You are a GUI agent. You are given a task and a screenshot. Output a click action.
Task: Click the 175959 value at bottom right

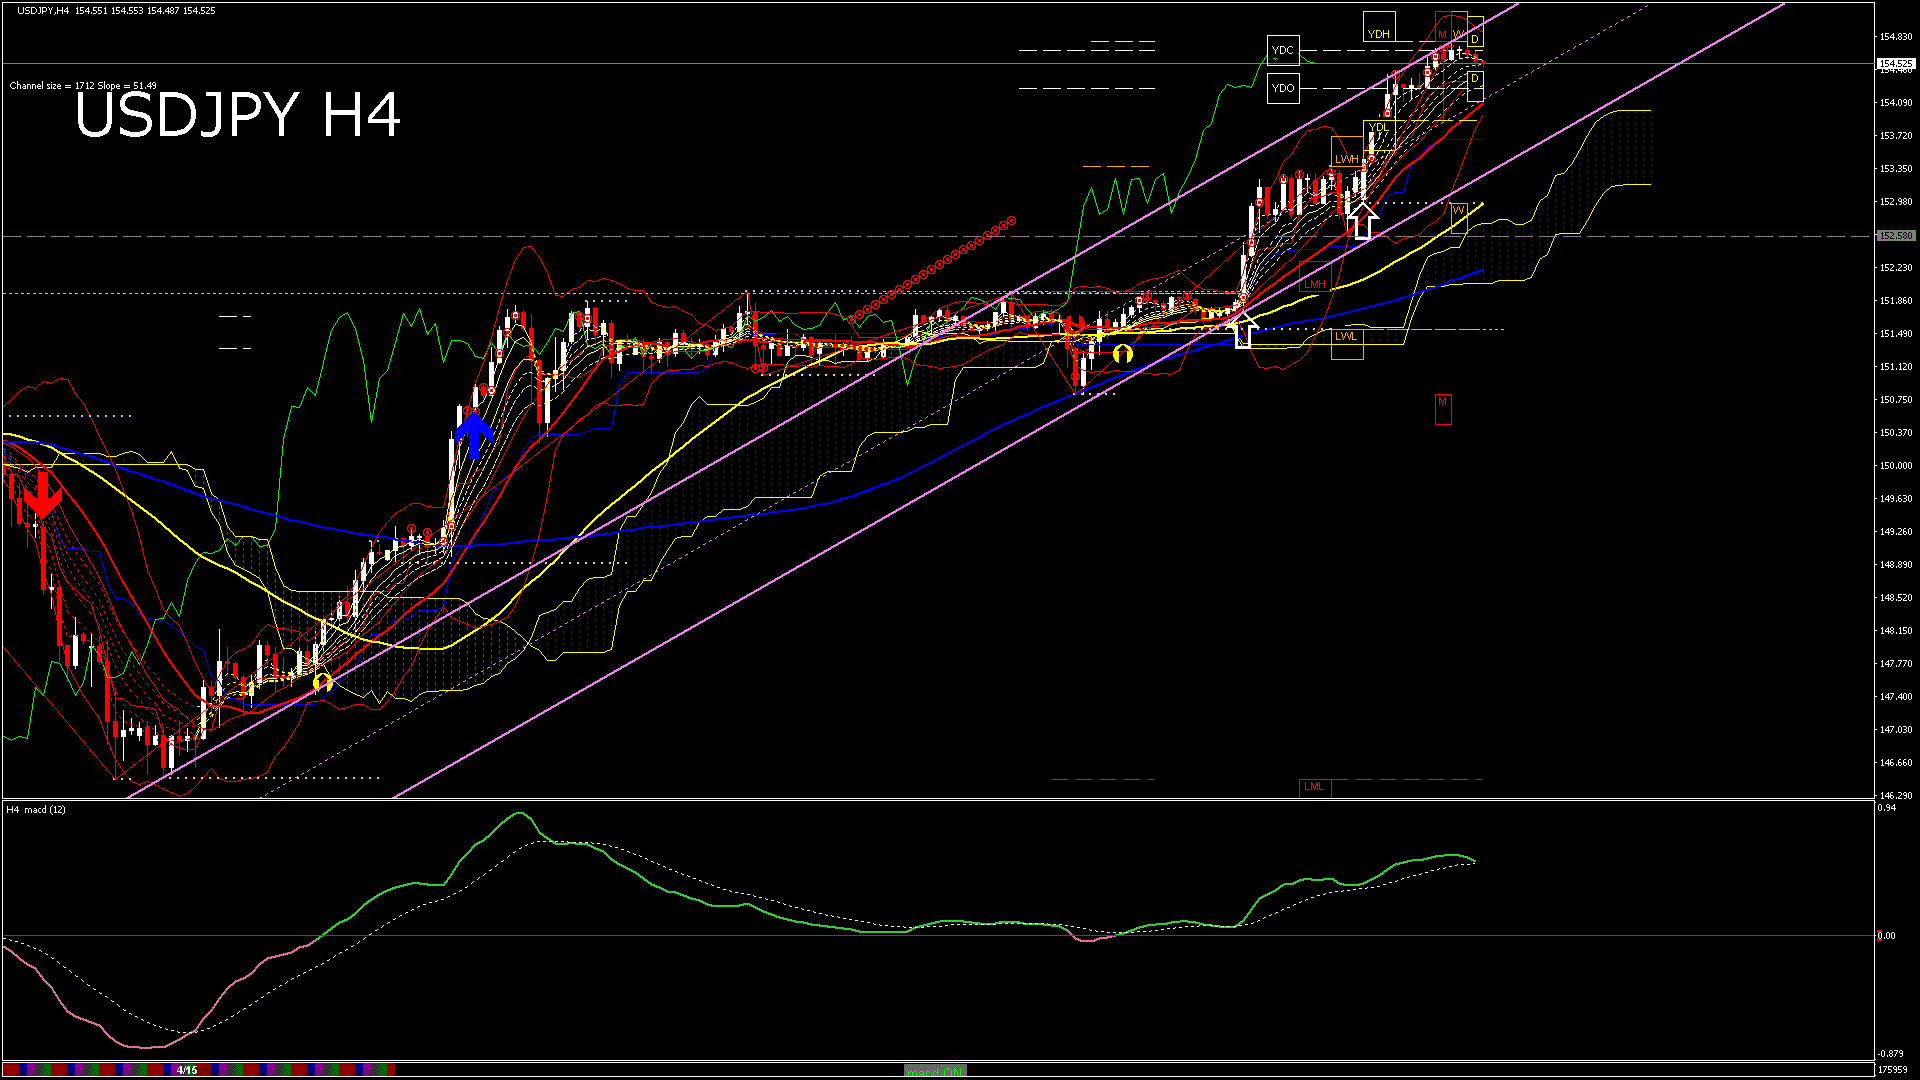tap(1894, 1070)
